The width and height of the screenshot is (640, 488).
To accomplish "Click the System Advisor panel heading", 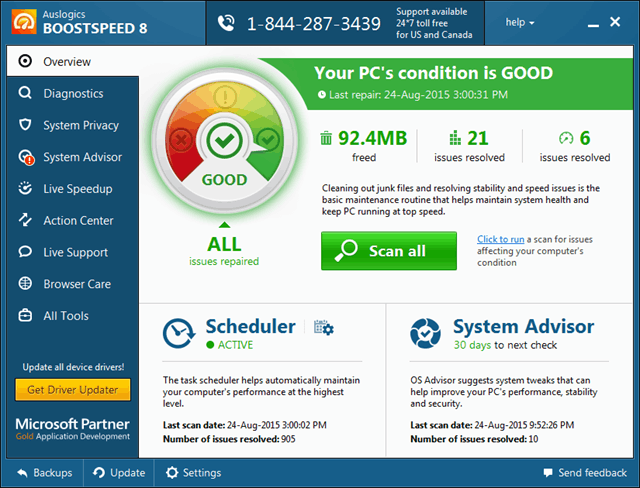I will 523,326.
